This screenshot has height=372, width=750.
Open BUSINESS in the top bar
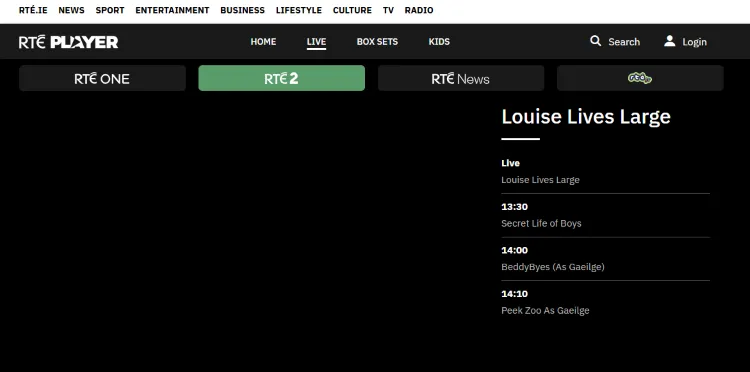pos(243,10)
